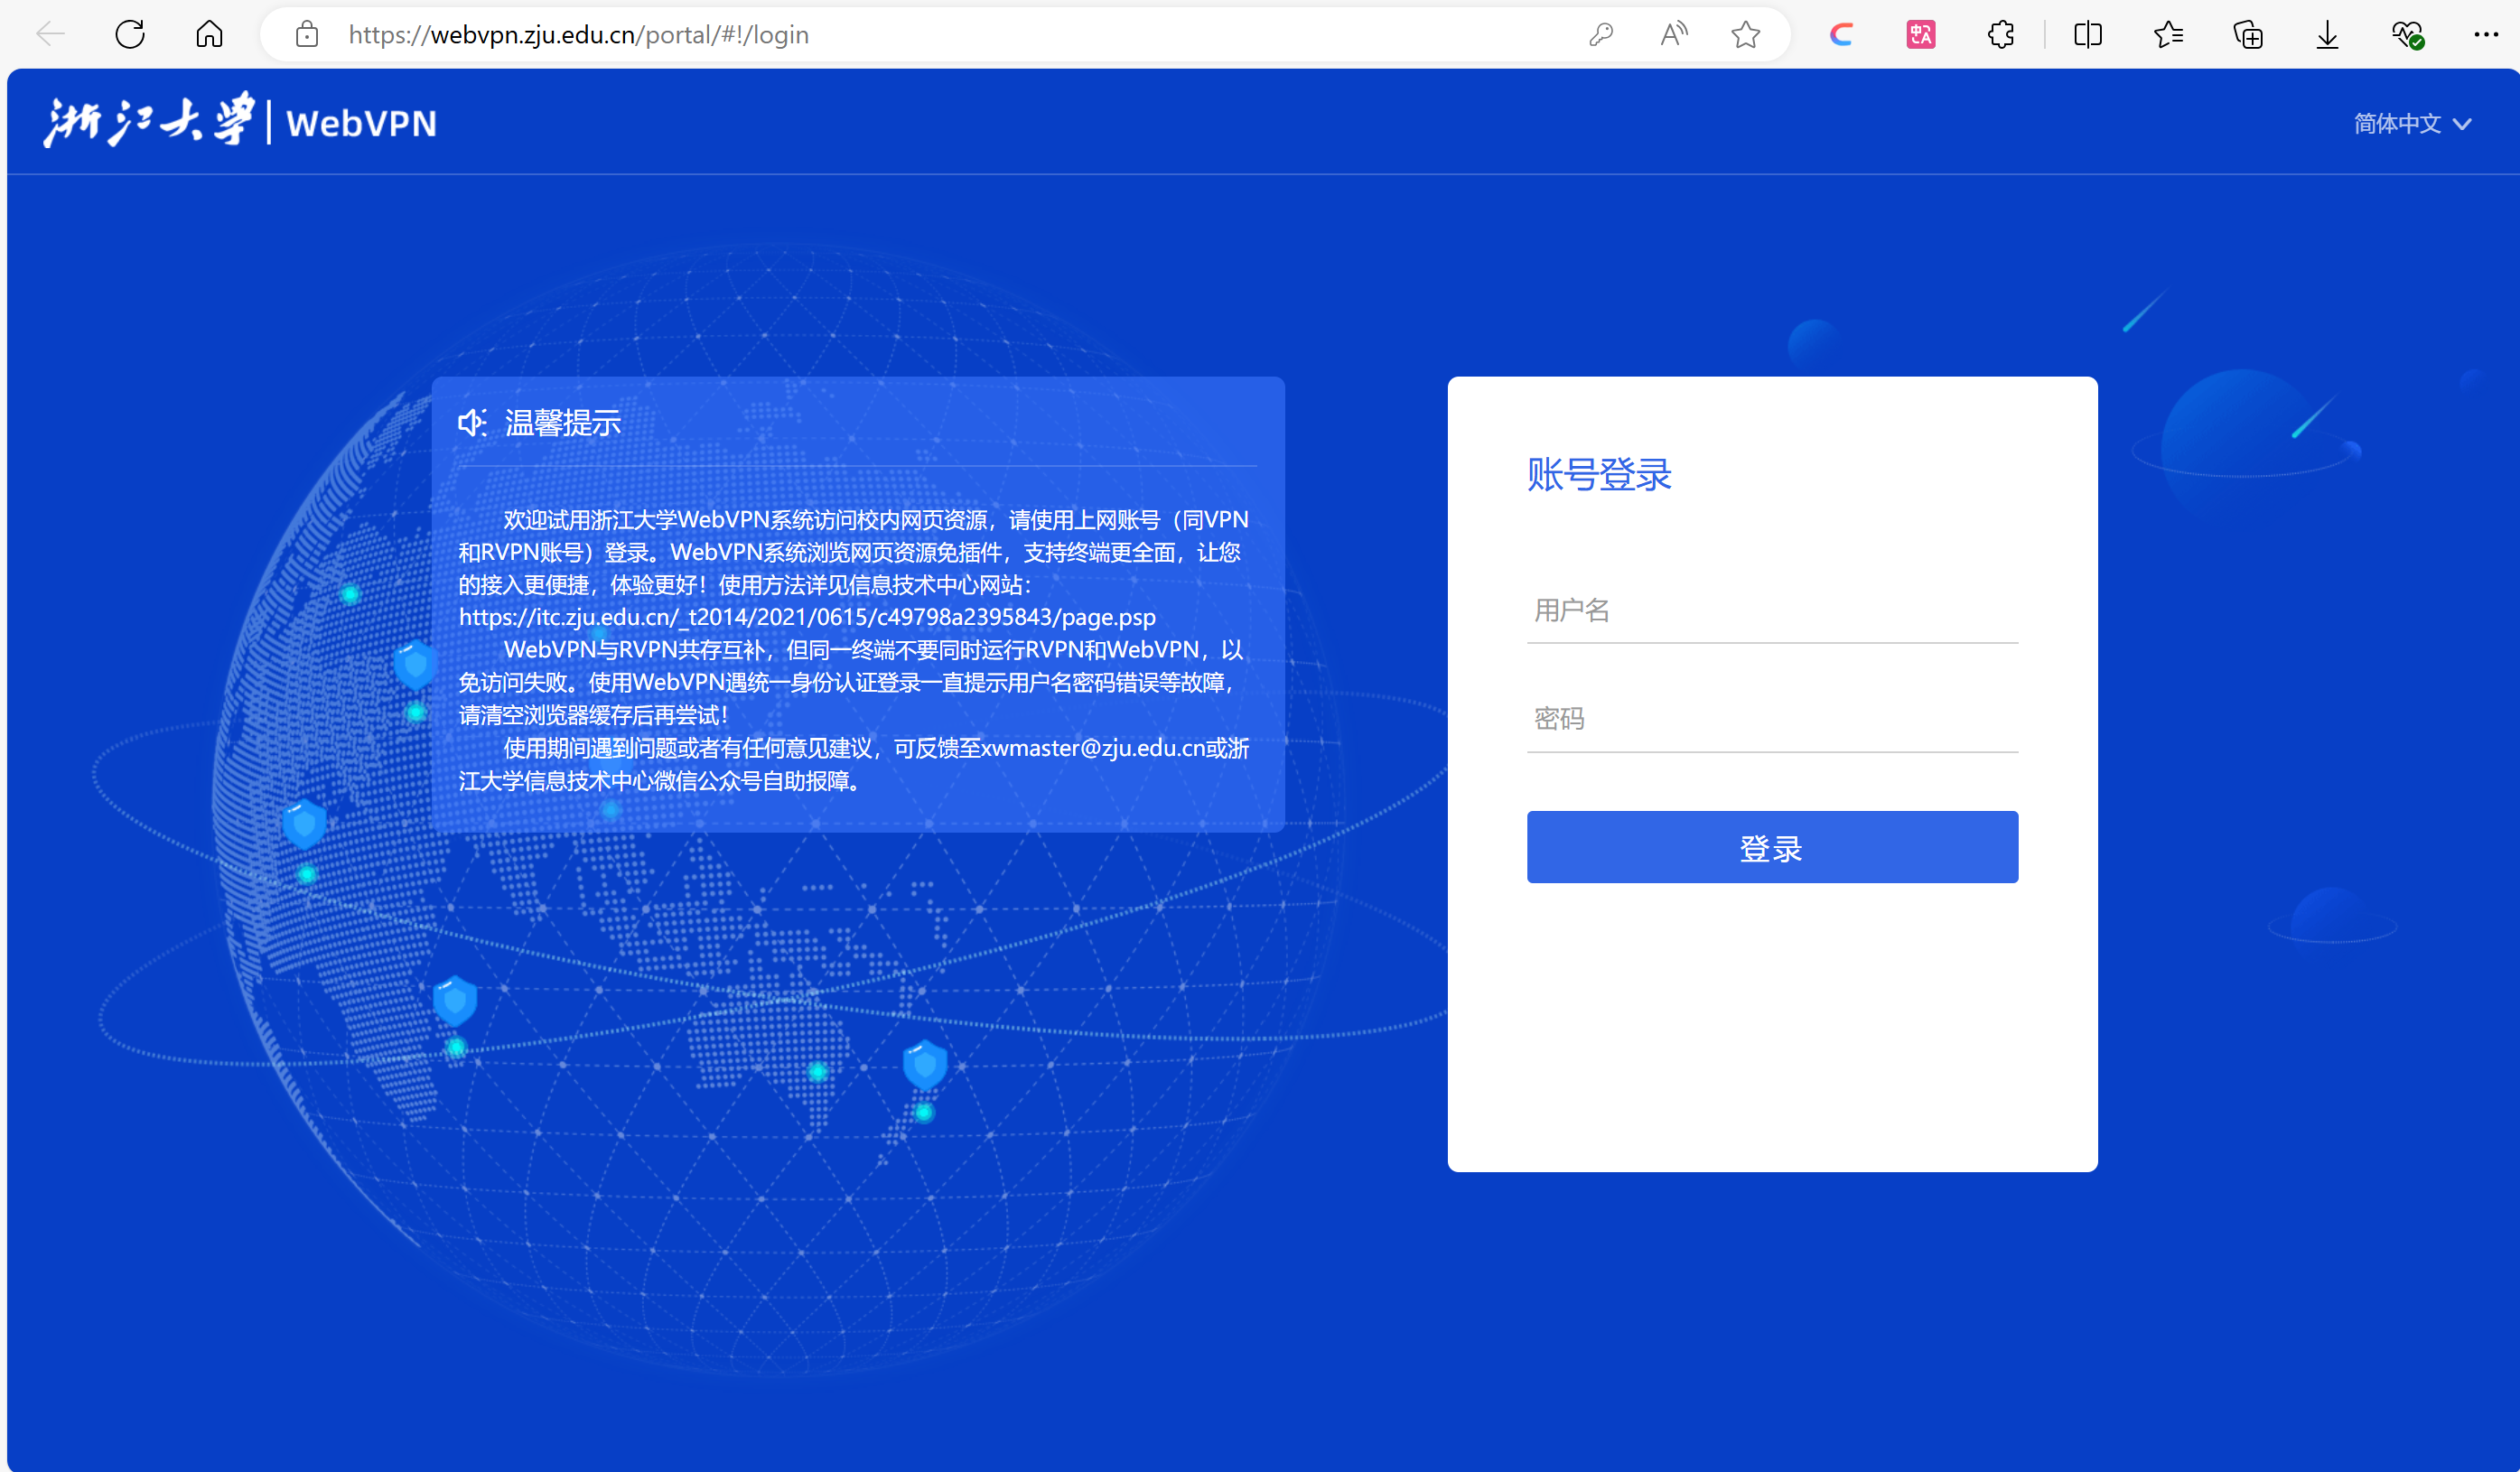Open browser settings three-dot menu

[x=2486, y=35]
